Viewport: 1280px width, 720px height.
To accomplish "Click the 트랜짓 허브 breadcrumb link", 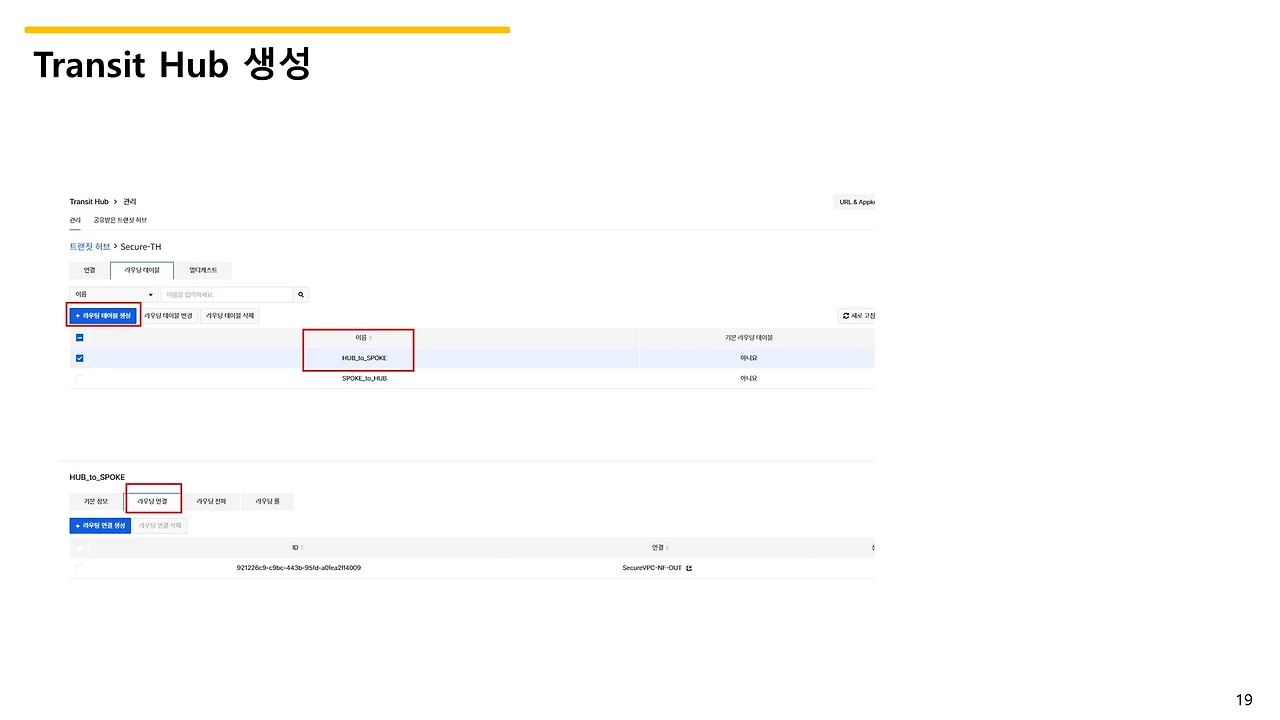I will tap(88, 246).
